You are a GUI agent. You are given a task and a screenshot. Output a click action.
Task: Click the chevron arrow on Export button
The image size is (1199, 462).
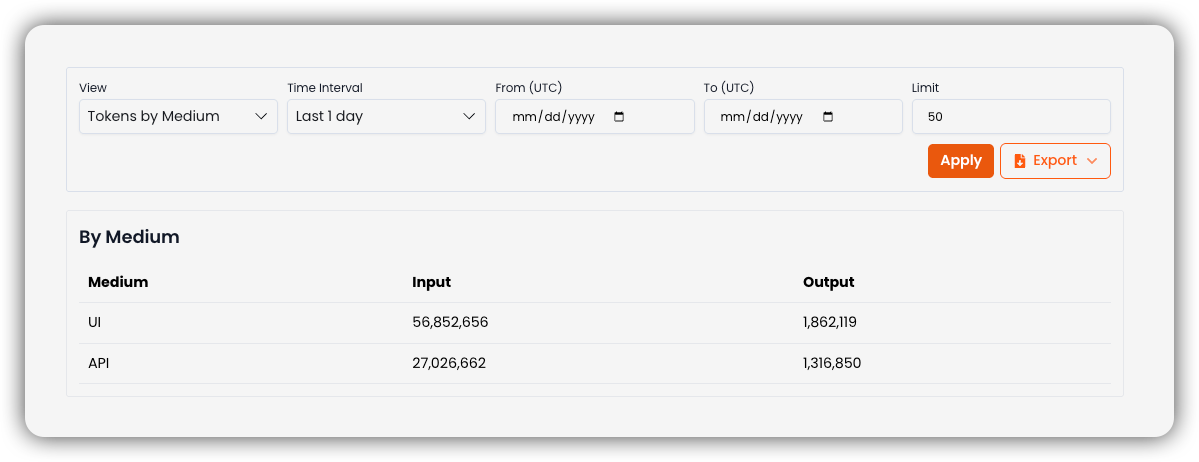tap(1092, 161)
